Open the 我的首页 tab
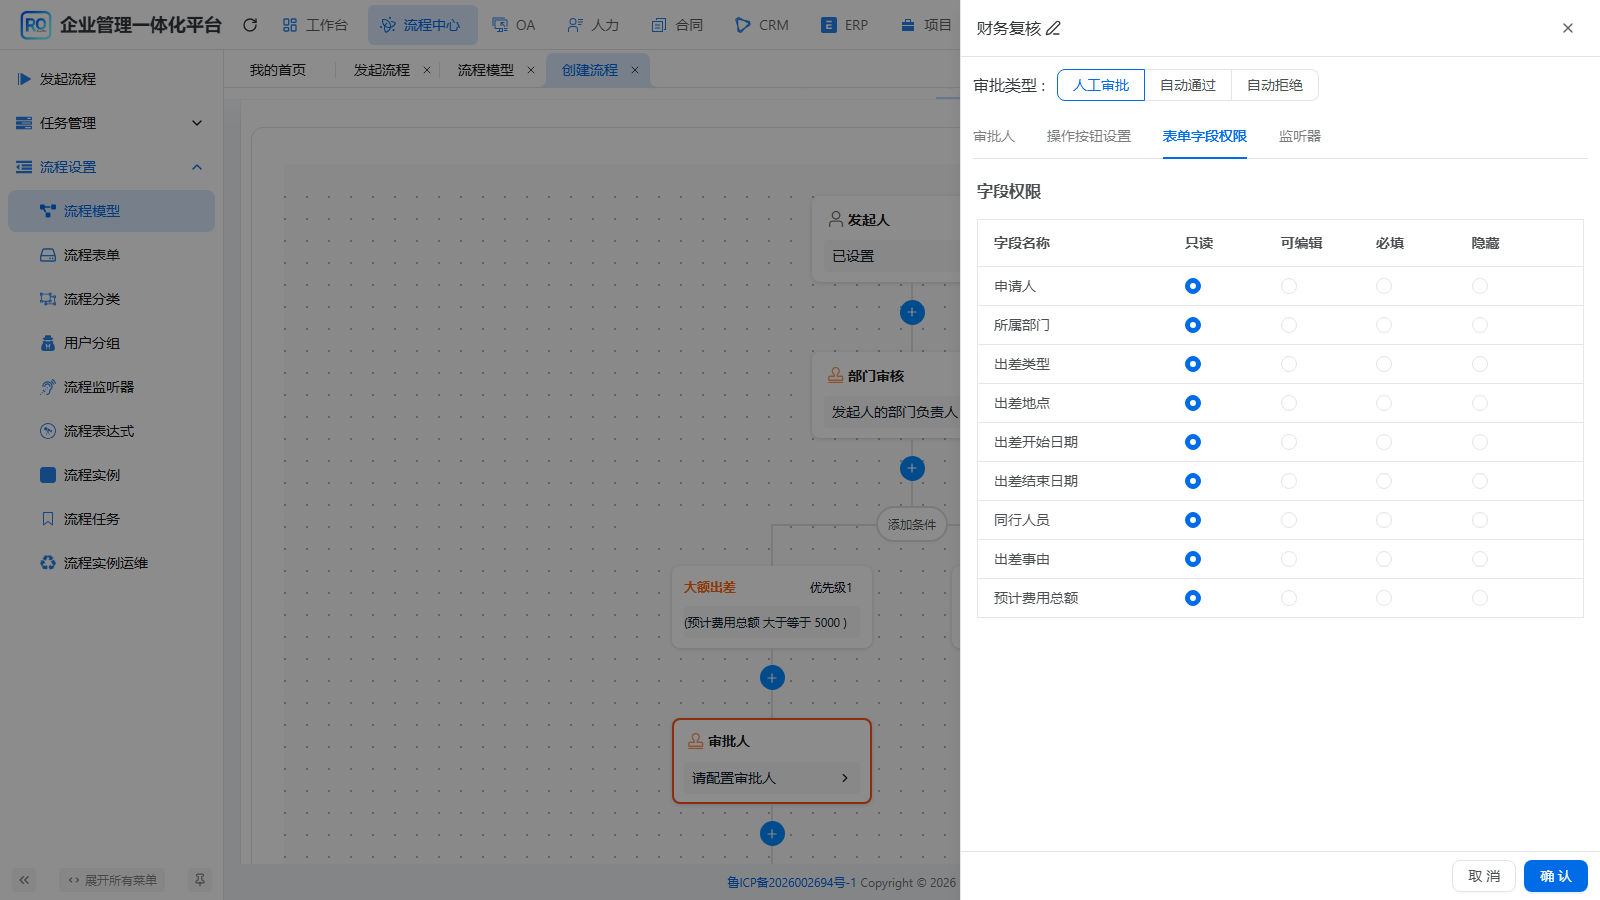Image resolution: width=1600 pixels, height=900 pixels. click(278, 70)
